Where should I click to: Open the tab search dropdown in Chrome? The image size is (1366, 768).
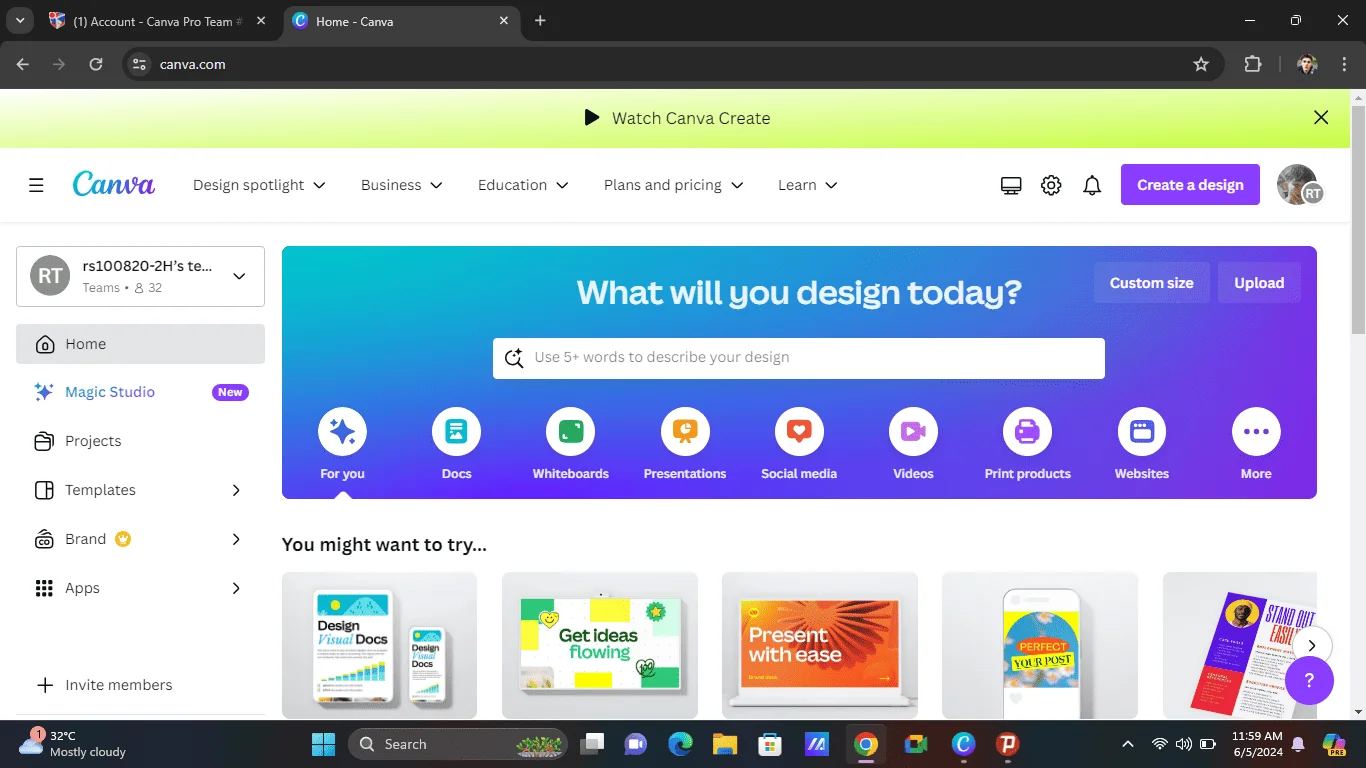coord(20,20)
